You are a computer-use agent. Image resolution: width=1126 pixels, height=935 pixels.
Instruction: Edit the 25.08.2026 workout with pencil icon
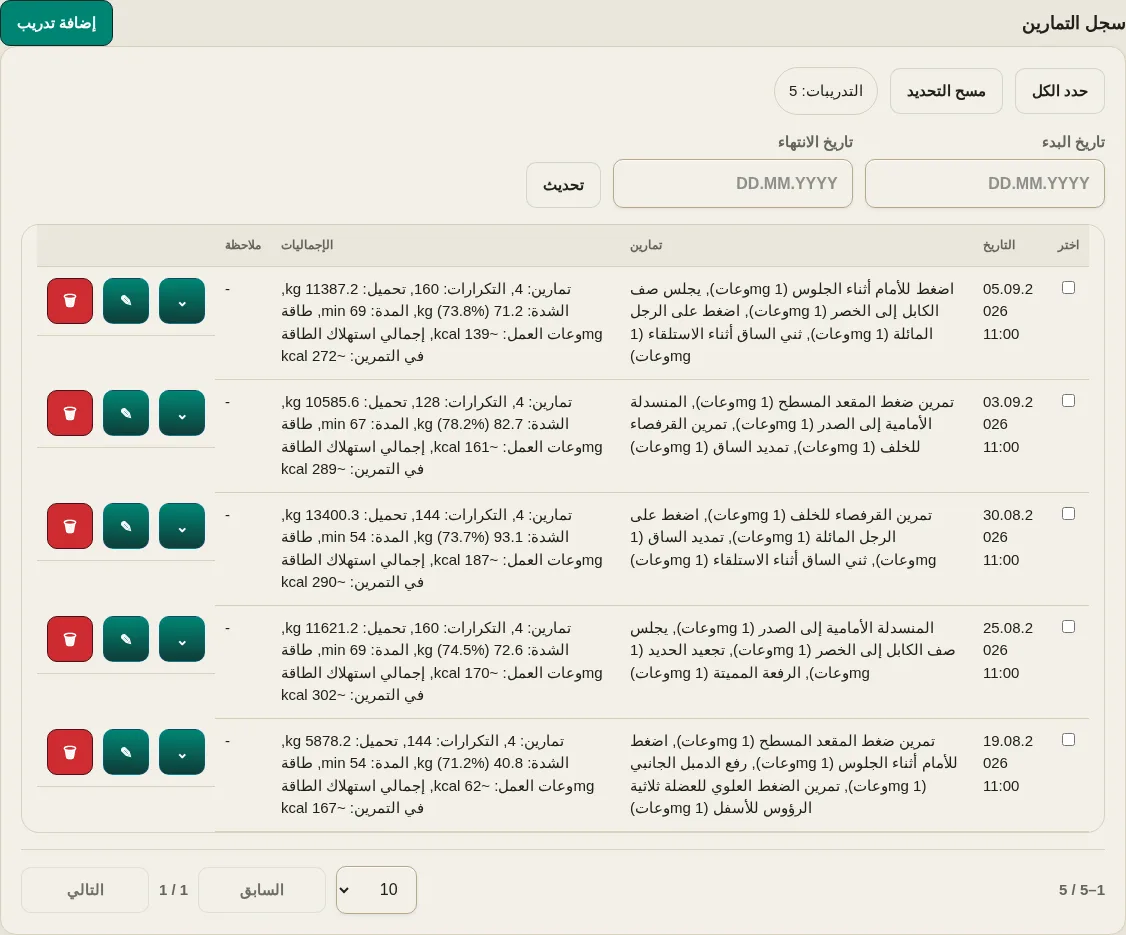click(126, 638)
